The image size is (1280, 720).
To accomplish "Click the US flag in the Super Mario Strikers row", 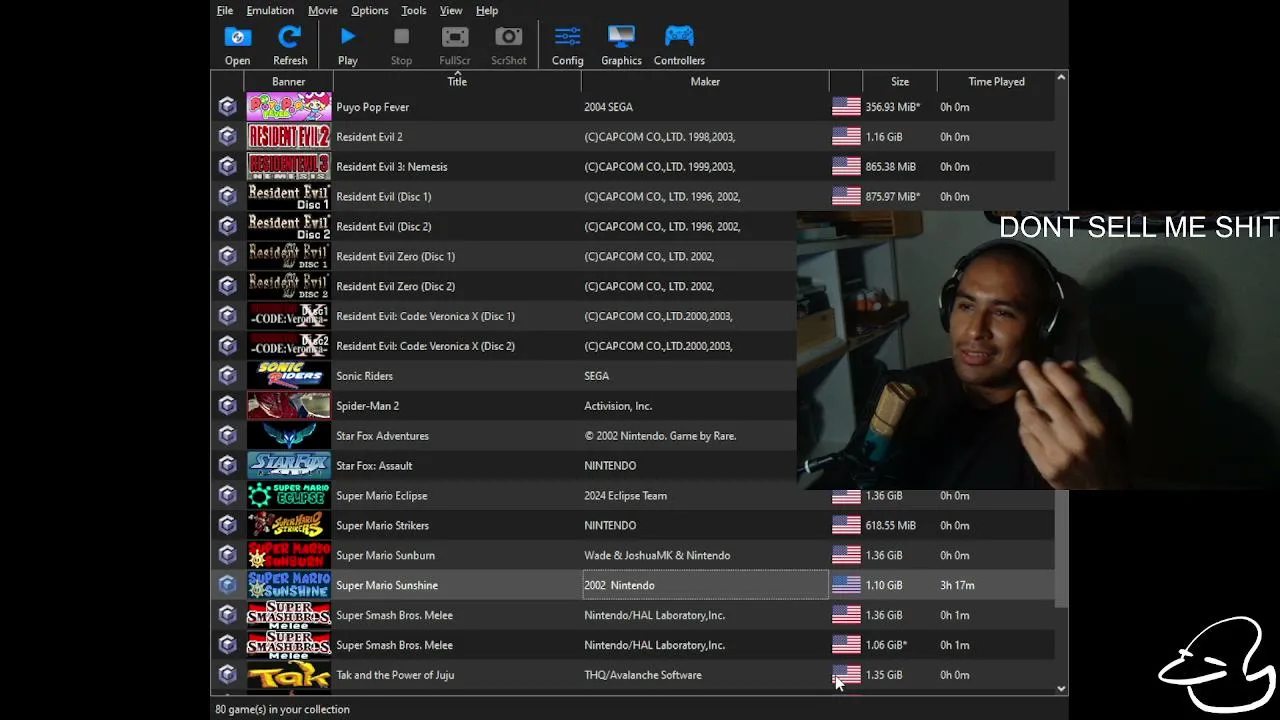I will (846, 525).
